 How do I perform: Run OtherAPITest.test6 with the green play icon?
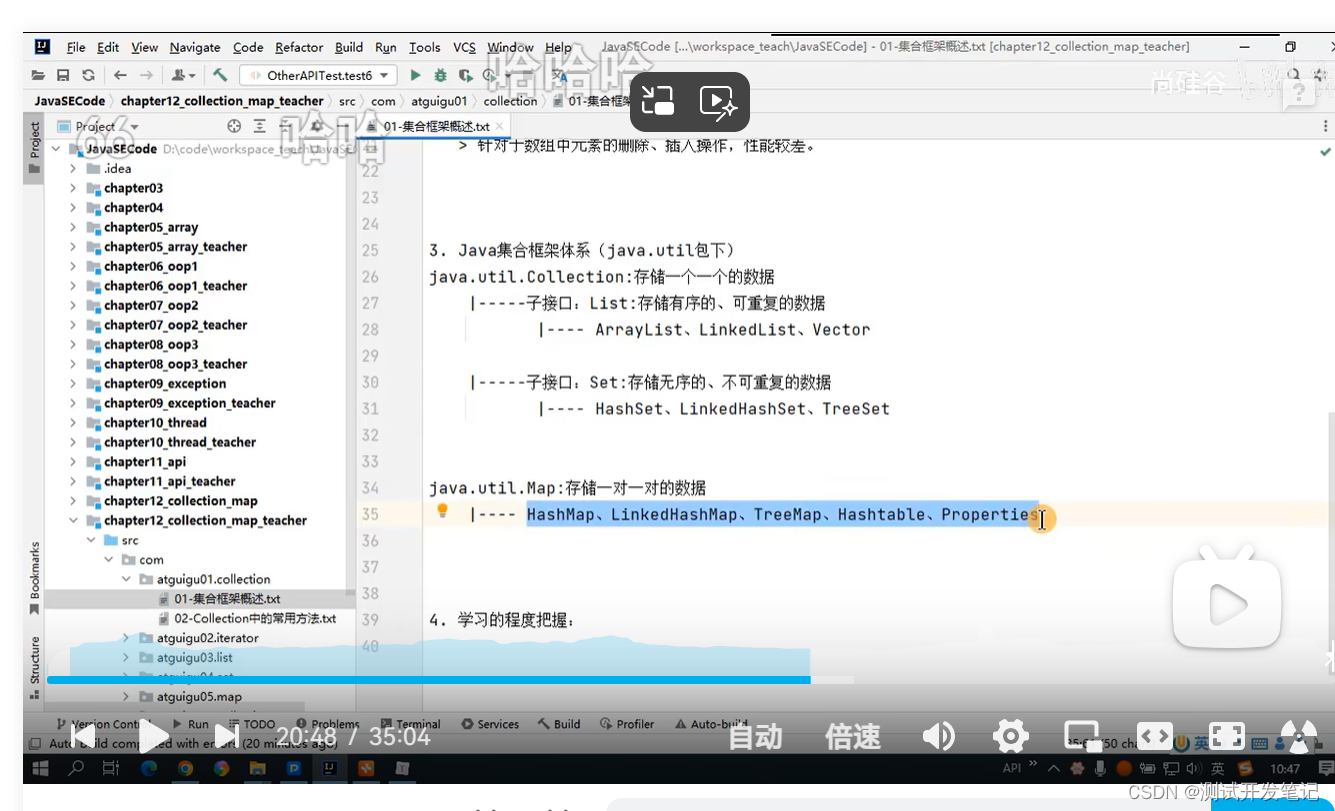click(415, 75)
